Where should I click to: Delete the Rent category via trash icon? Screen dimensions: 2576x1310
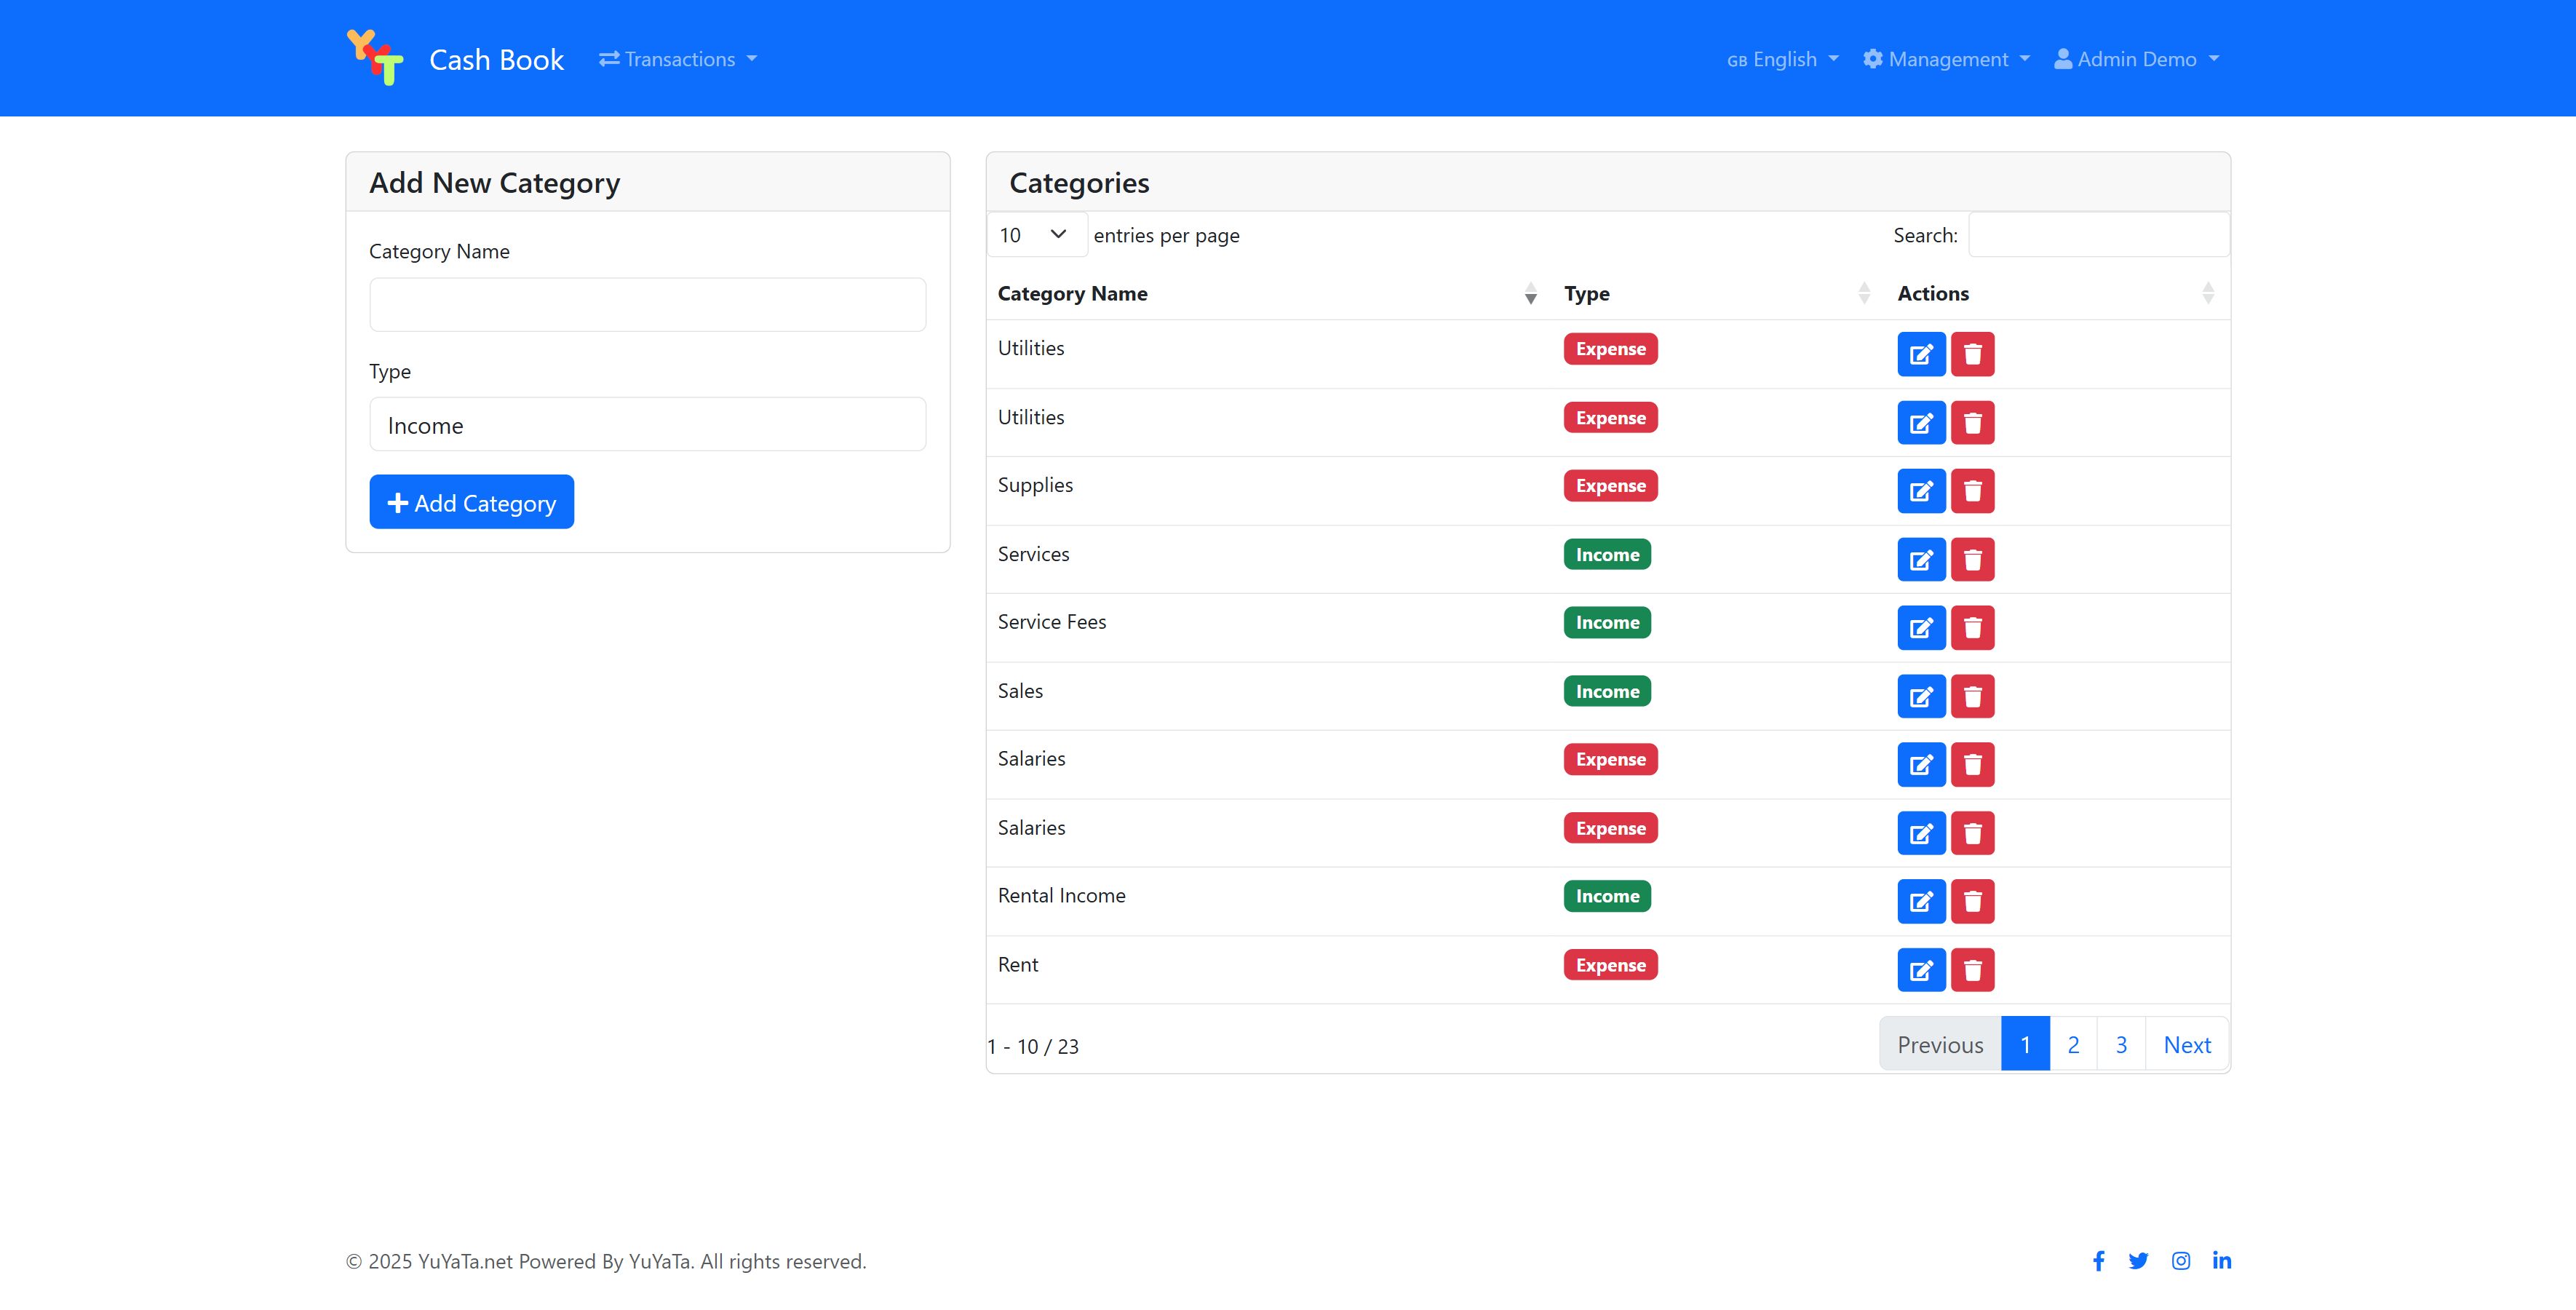pyautogui.click(x=1972, y=970)
